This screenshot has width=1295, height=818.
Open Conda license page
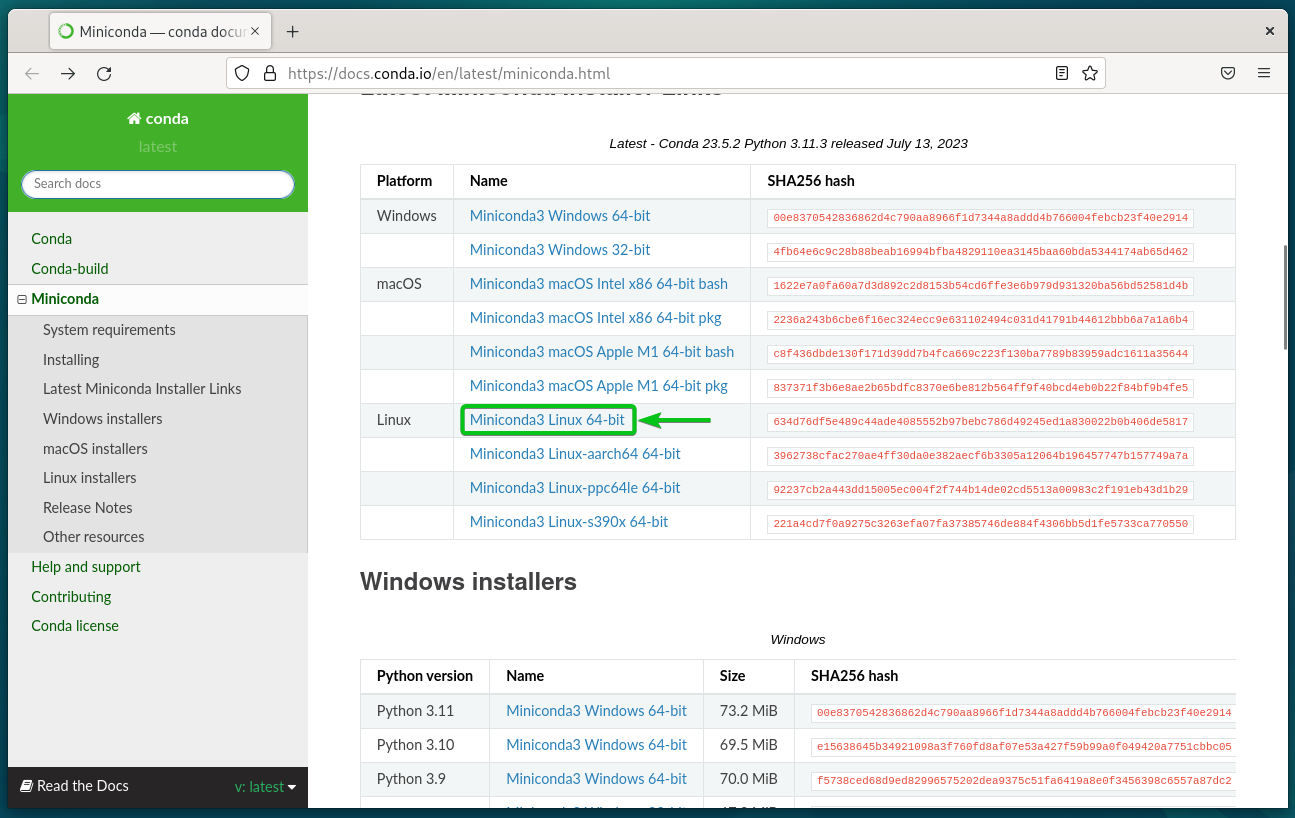(x=75, y=626)
